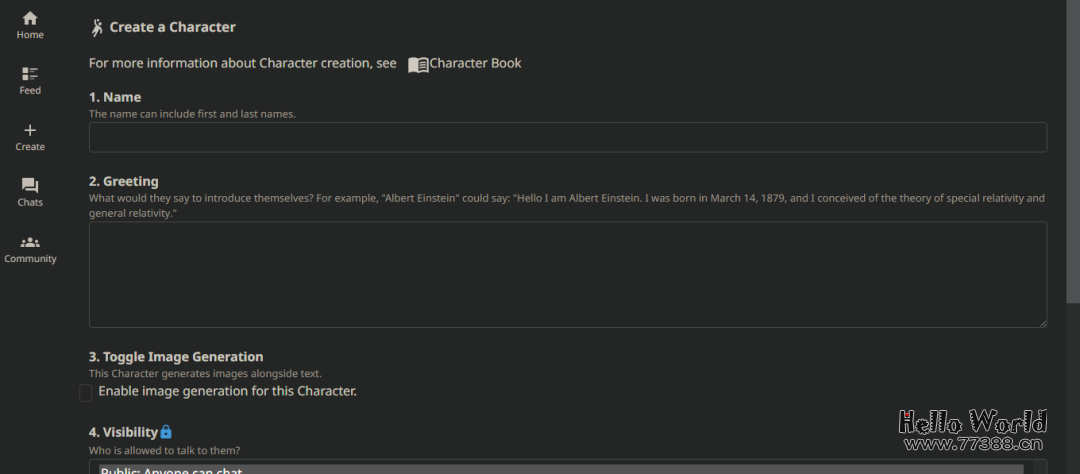Click the character figure icon in page title
1080x474 pixels.
click(x=97, y=28)
